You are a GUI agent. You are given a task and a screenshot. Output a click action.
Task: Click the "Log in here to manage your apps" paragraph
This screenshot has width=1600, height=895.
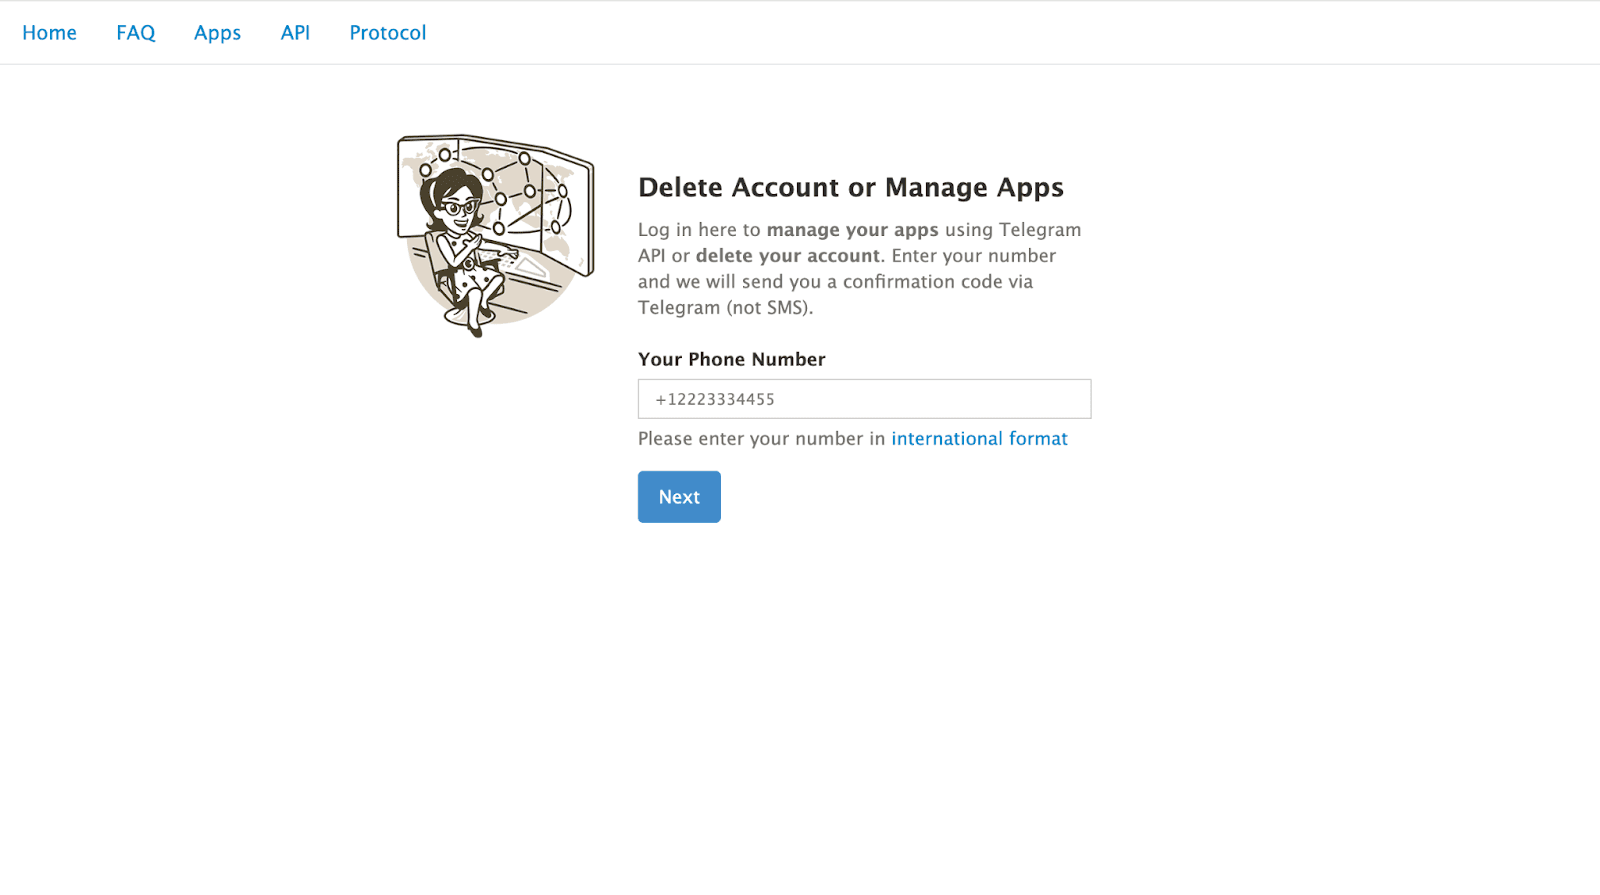tap(860, 269)
